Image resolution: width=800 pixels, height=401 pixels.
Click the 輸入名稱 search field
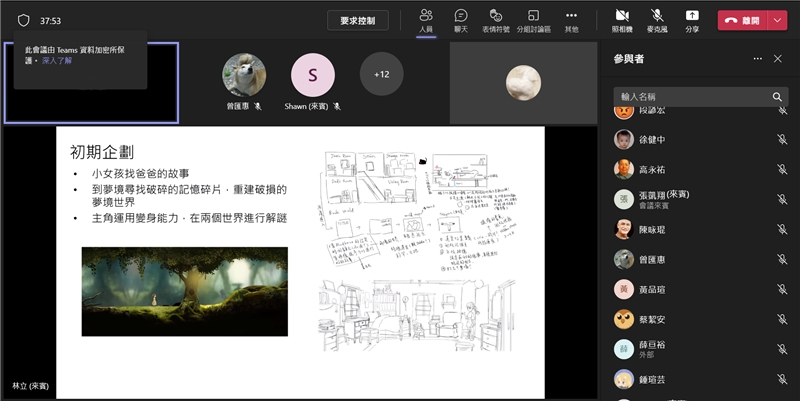692,97
